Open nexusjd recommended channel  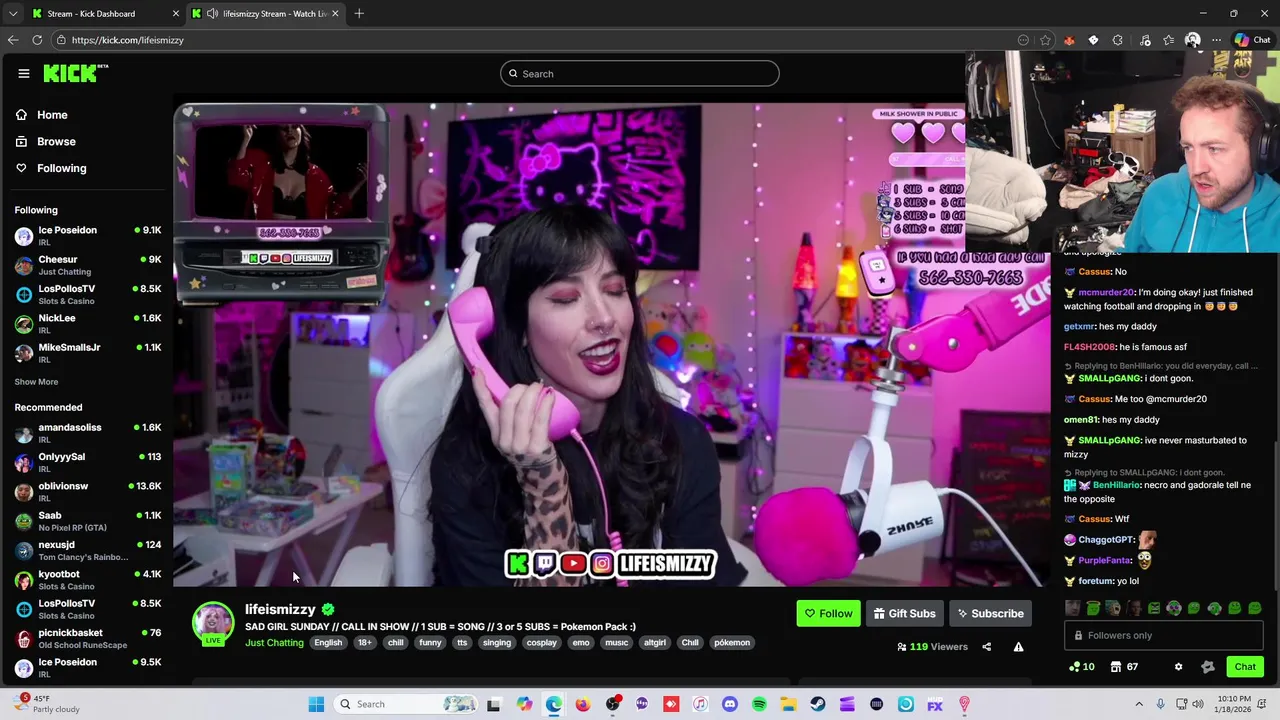point(88,550)
